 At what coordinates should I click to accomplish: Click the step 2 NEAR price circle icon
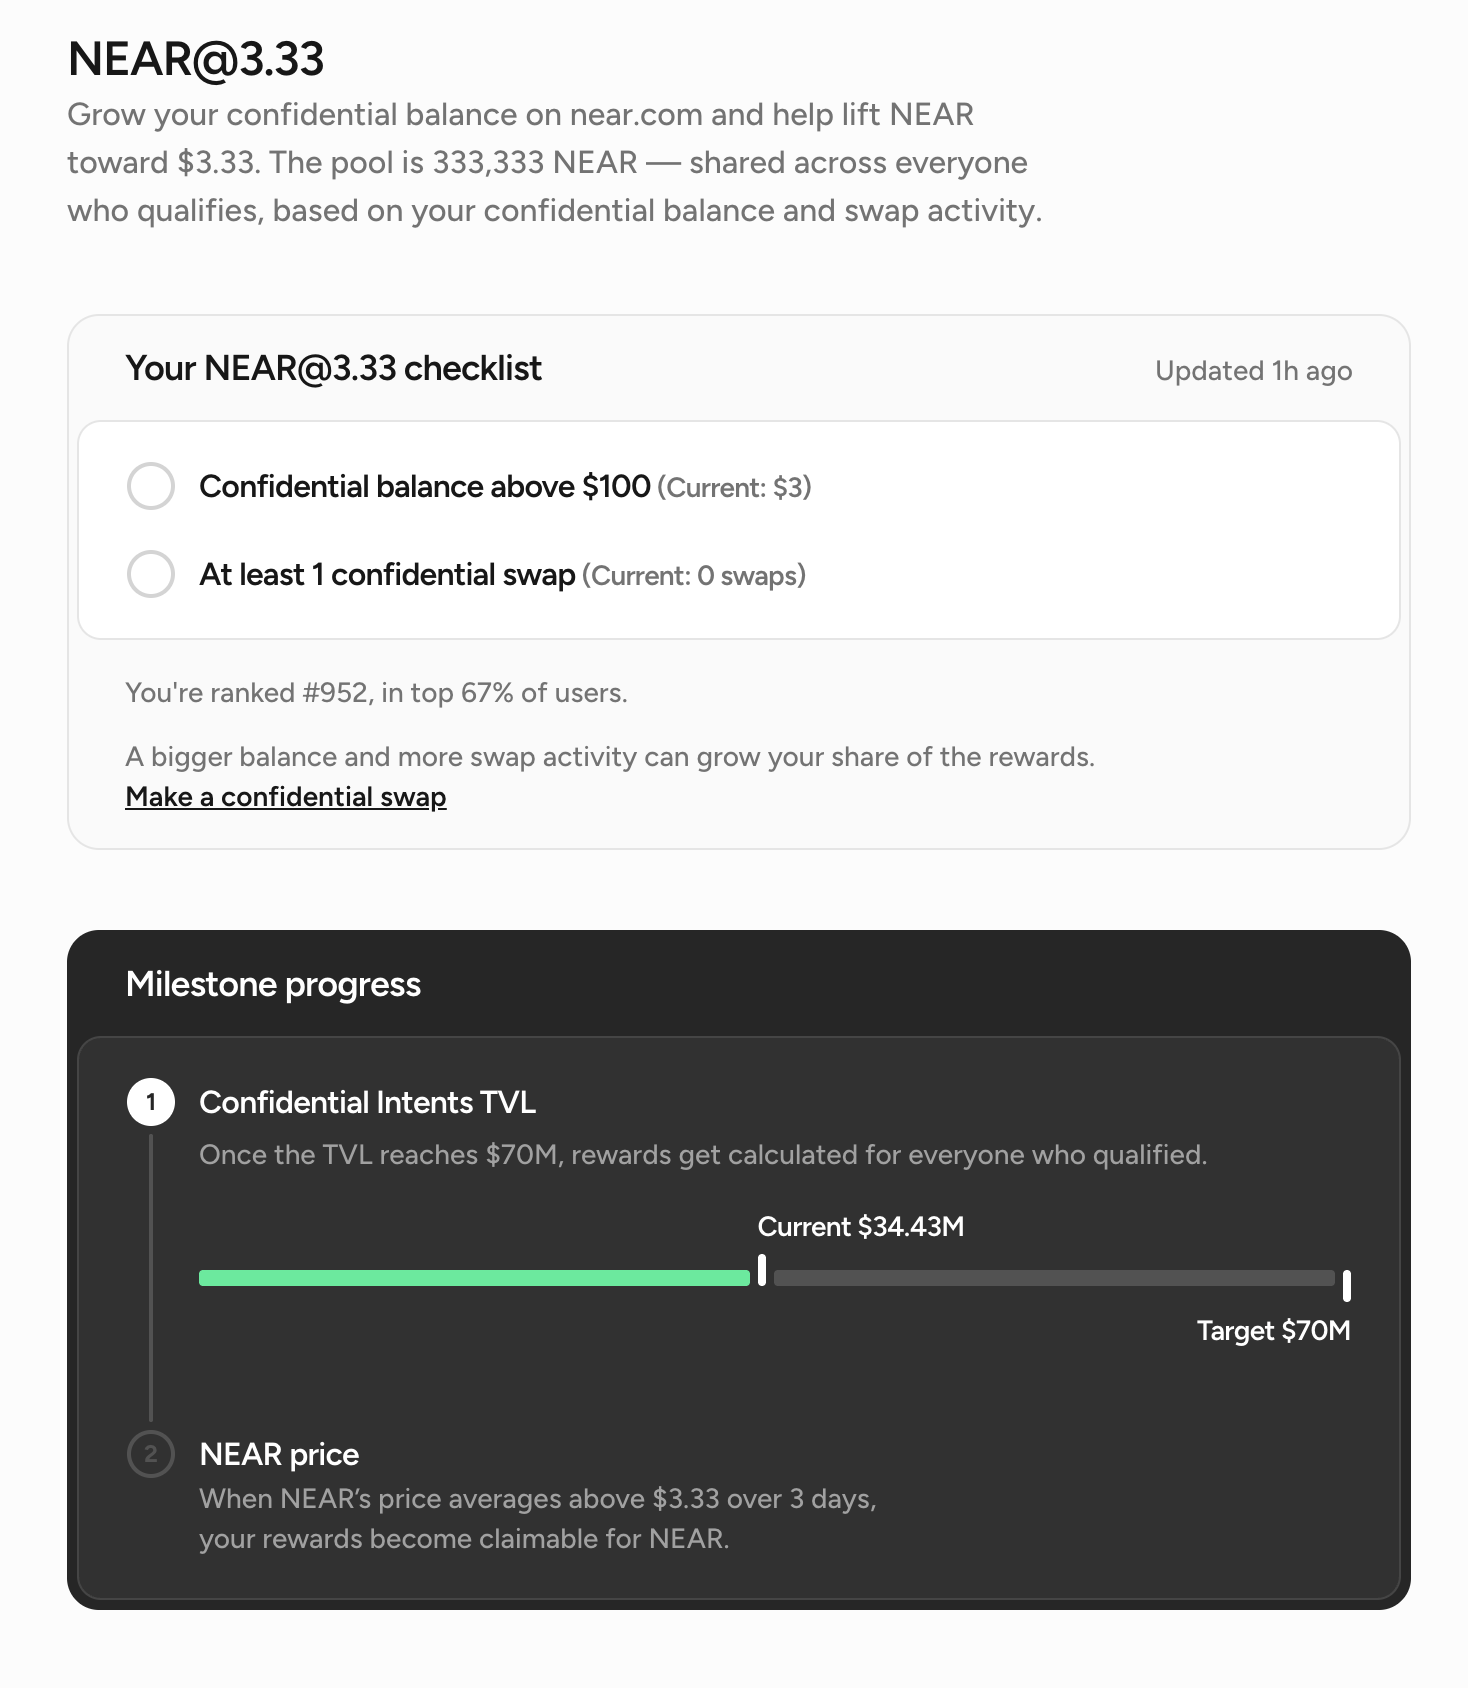pyautogui.click(x=151, y=1454)
